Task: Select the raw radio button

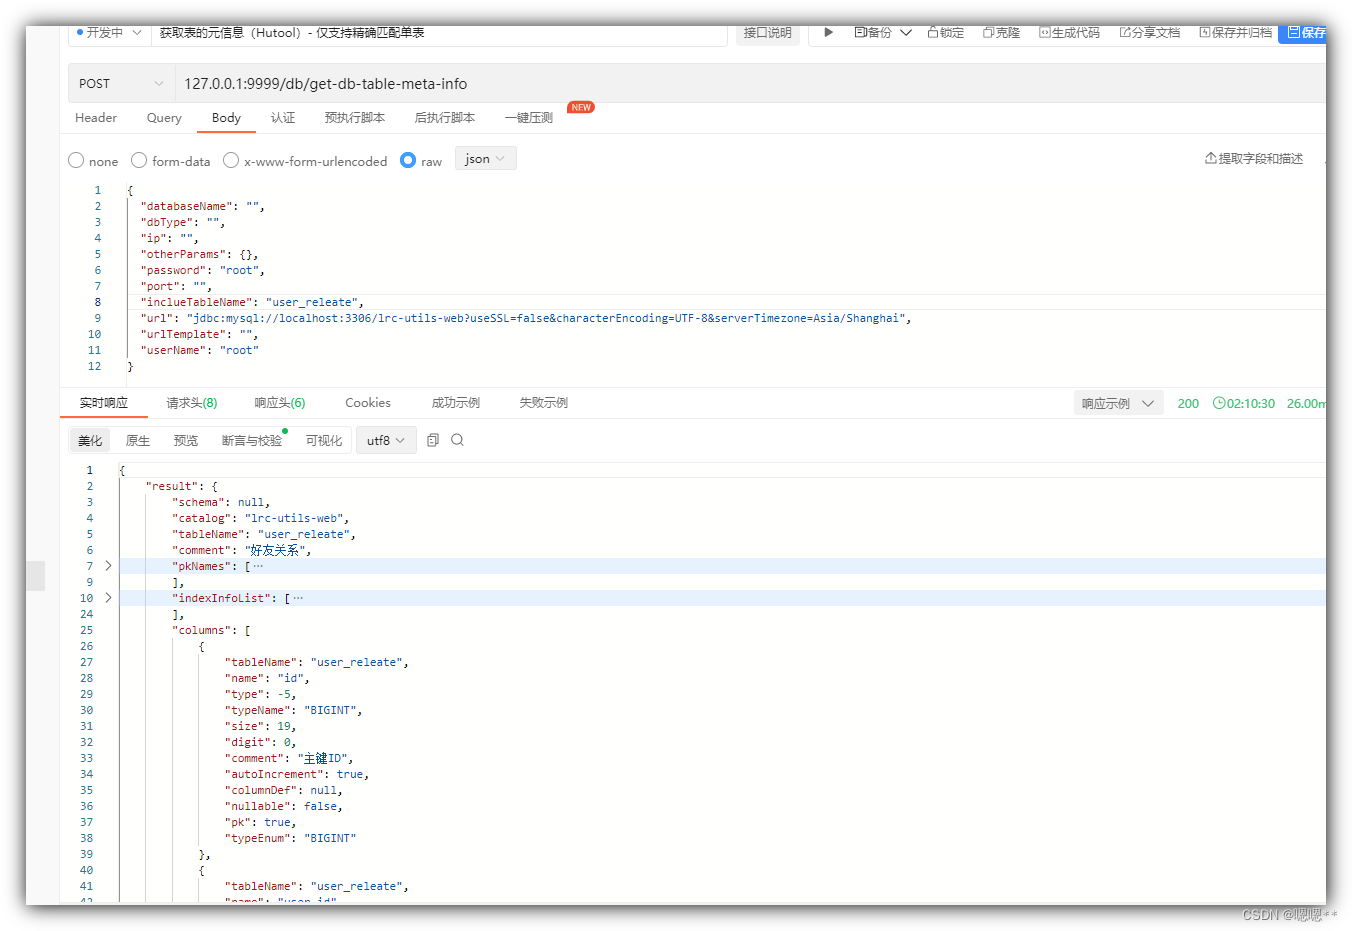Action: click(408, 160)
